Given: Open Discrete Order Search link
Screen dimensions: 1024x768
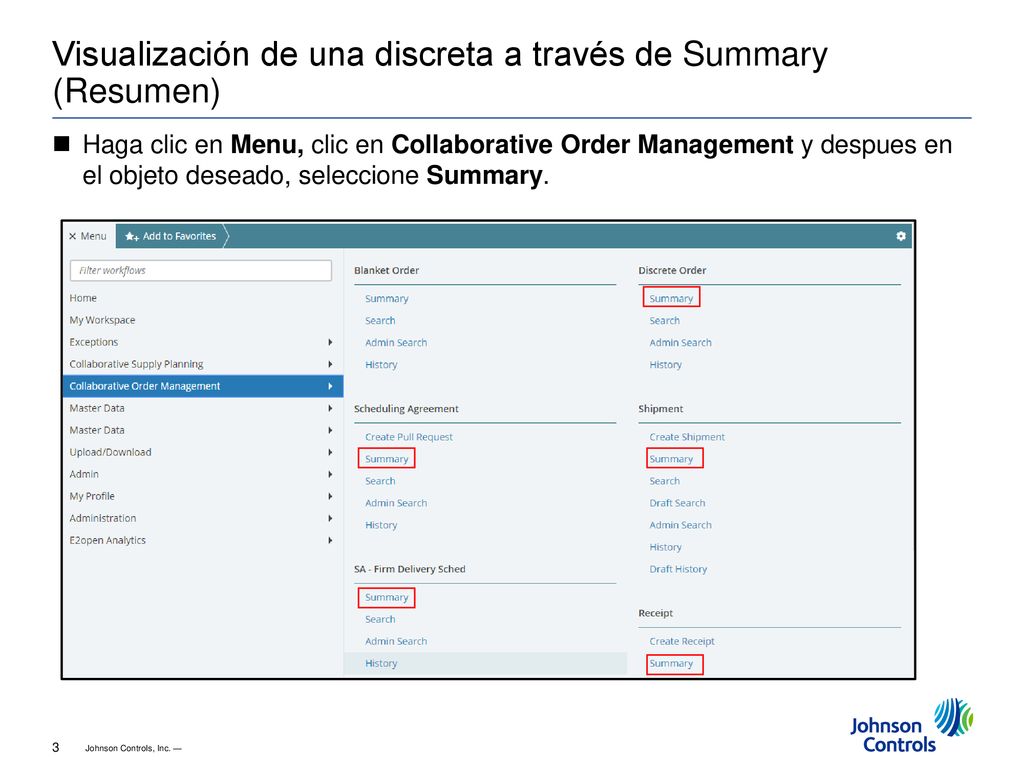Looking at the screenshot, I should [664, 321].
